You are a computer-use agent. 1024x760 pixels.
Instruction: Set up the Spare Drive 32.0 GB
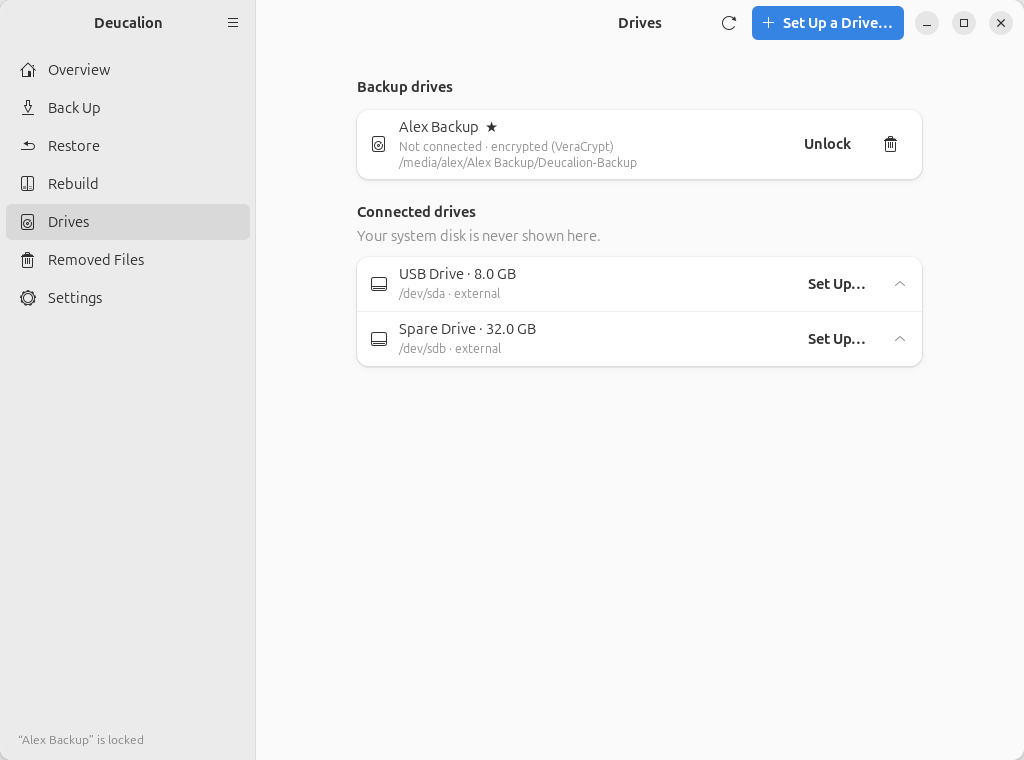(x=837, y=339)
